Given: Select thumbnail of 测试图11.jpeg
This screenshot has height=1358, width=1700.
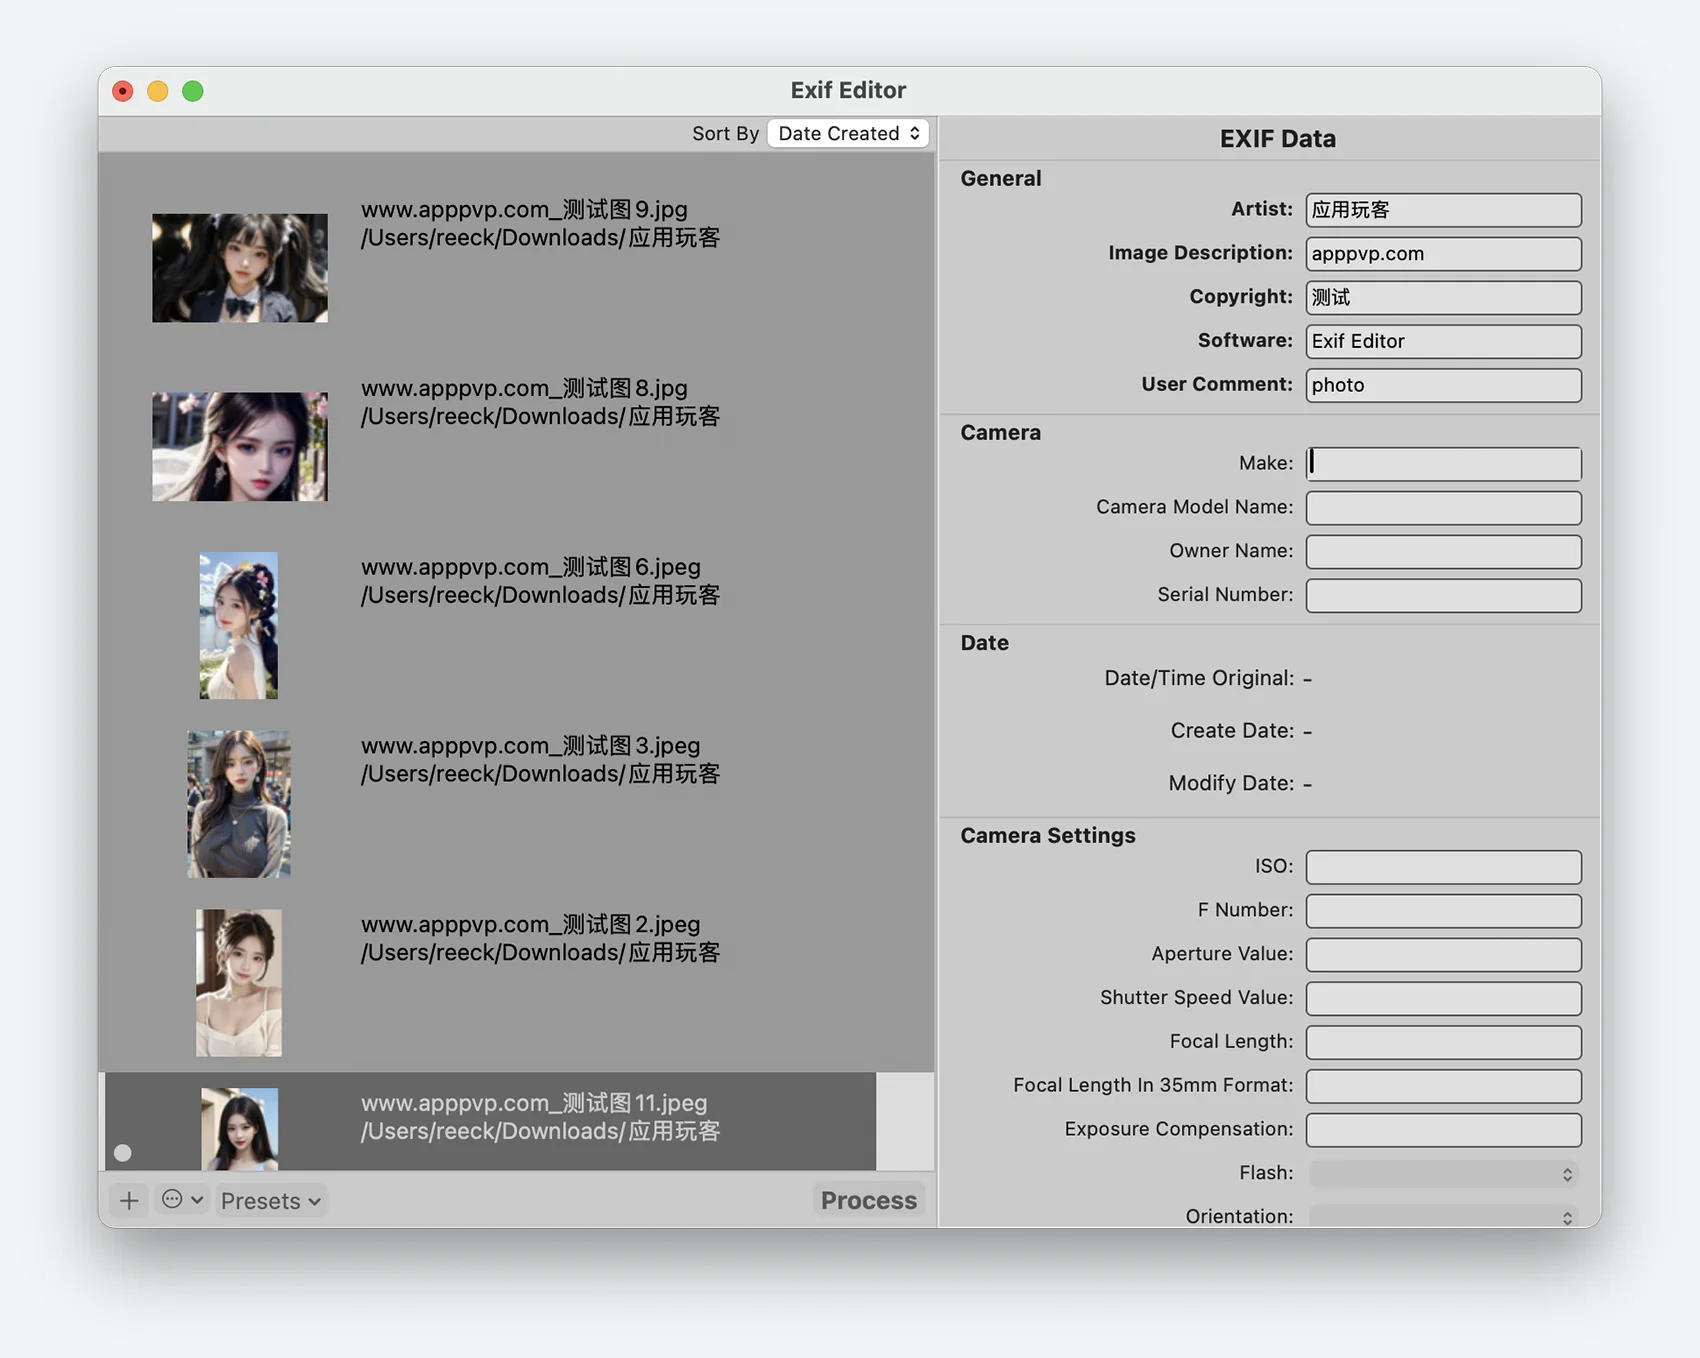Looking at the screenshot, I should [x=240, y=1129].
